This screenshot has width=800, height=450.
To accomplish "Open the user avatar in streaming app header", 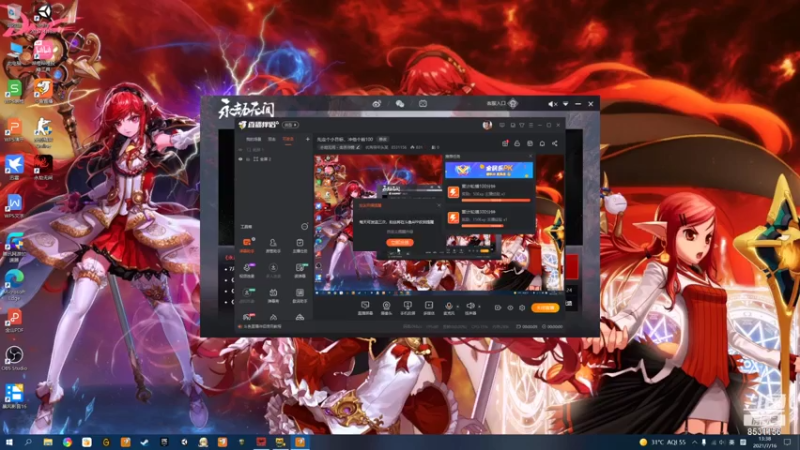I will click(x=487, y=125).
